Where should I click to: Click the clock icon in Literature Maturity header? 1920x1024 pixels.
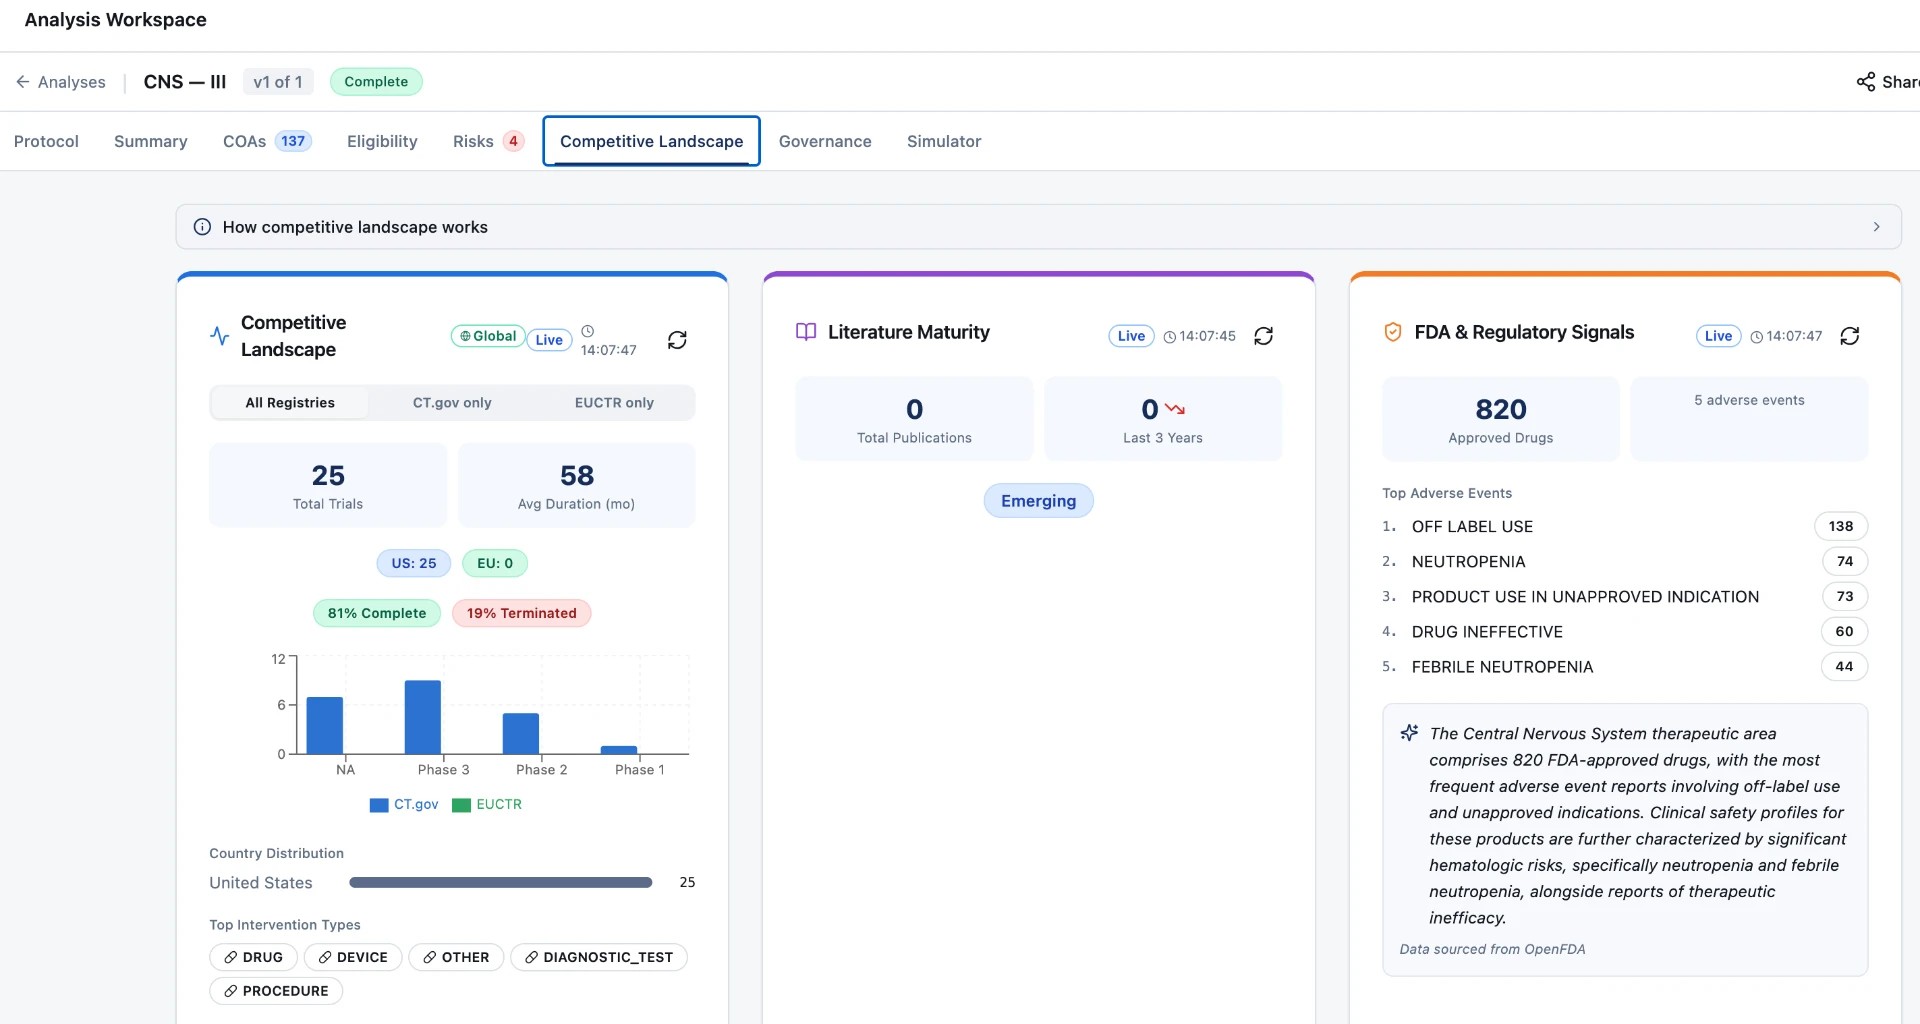1170,337
